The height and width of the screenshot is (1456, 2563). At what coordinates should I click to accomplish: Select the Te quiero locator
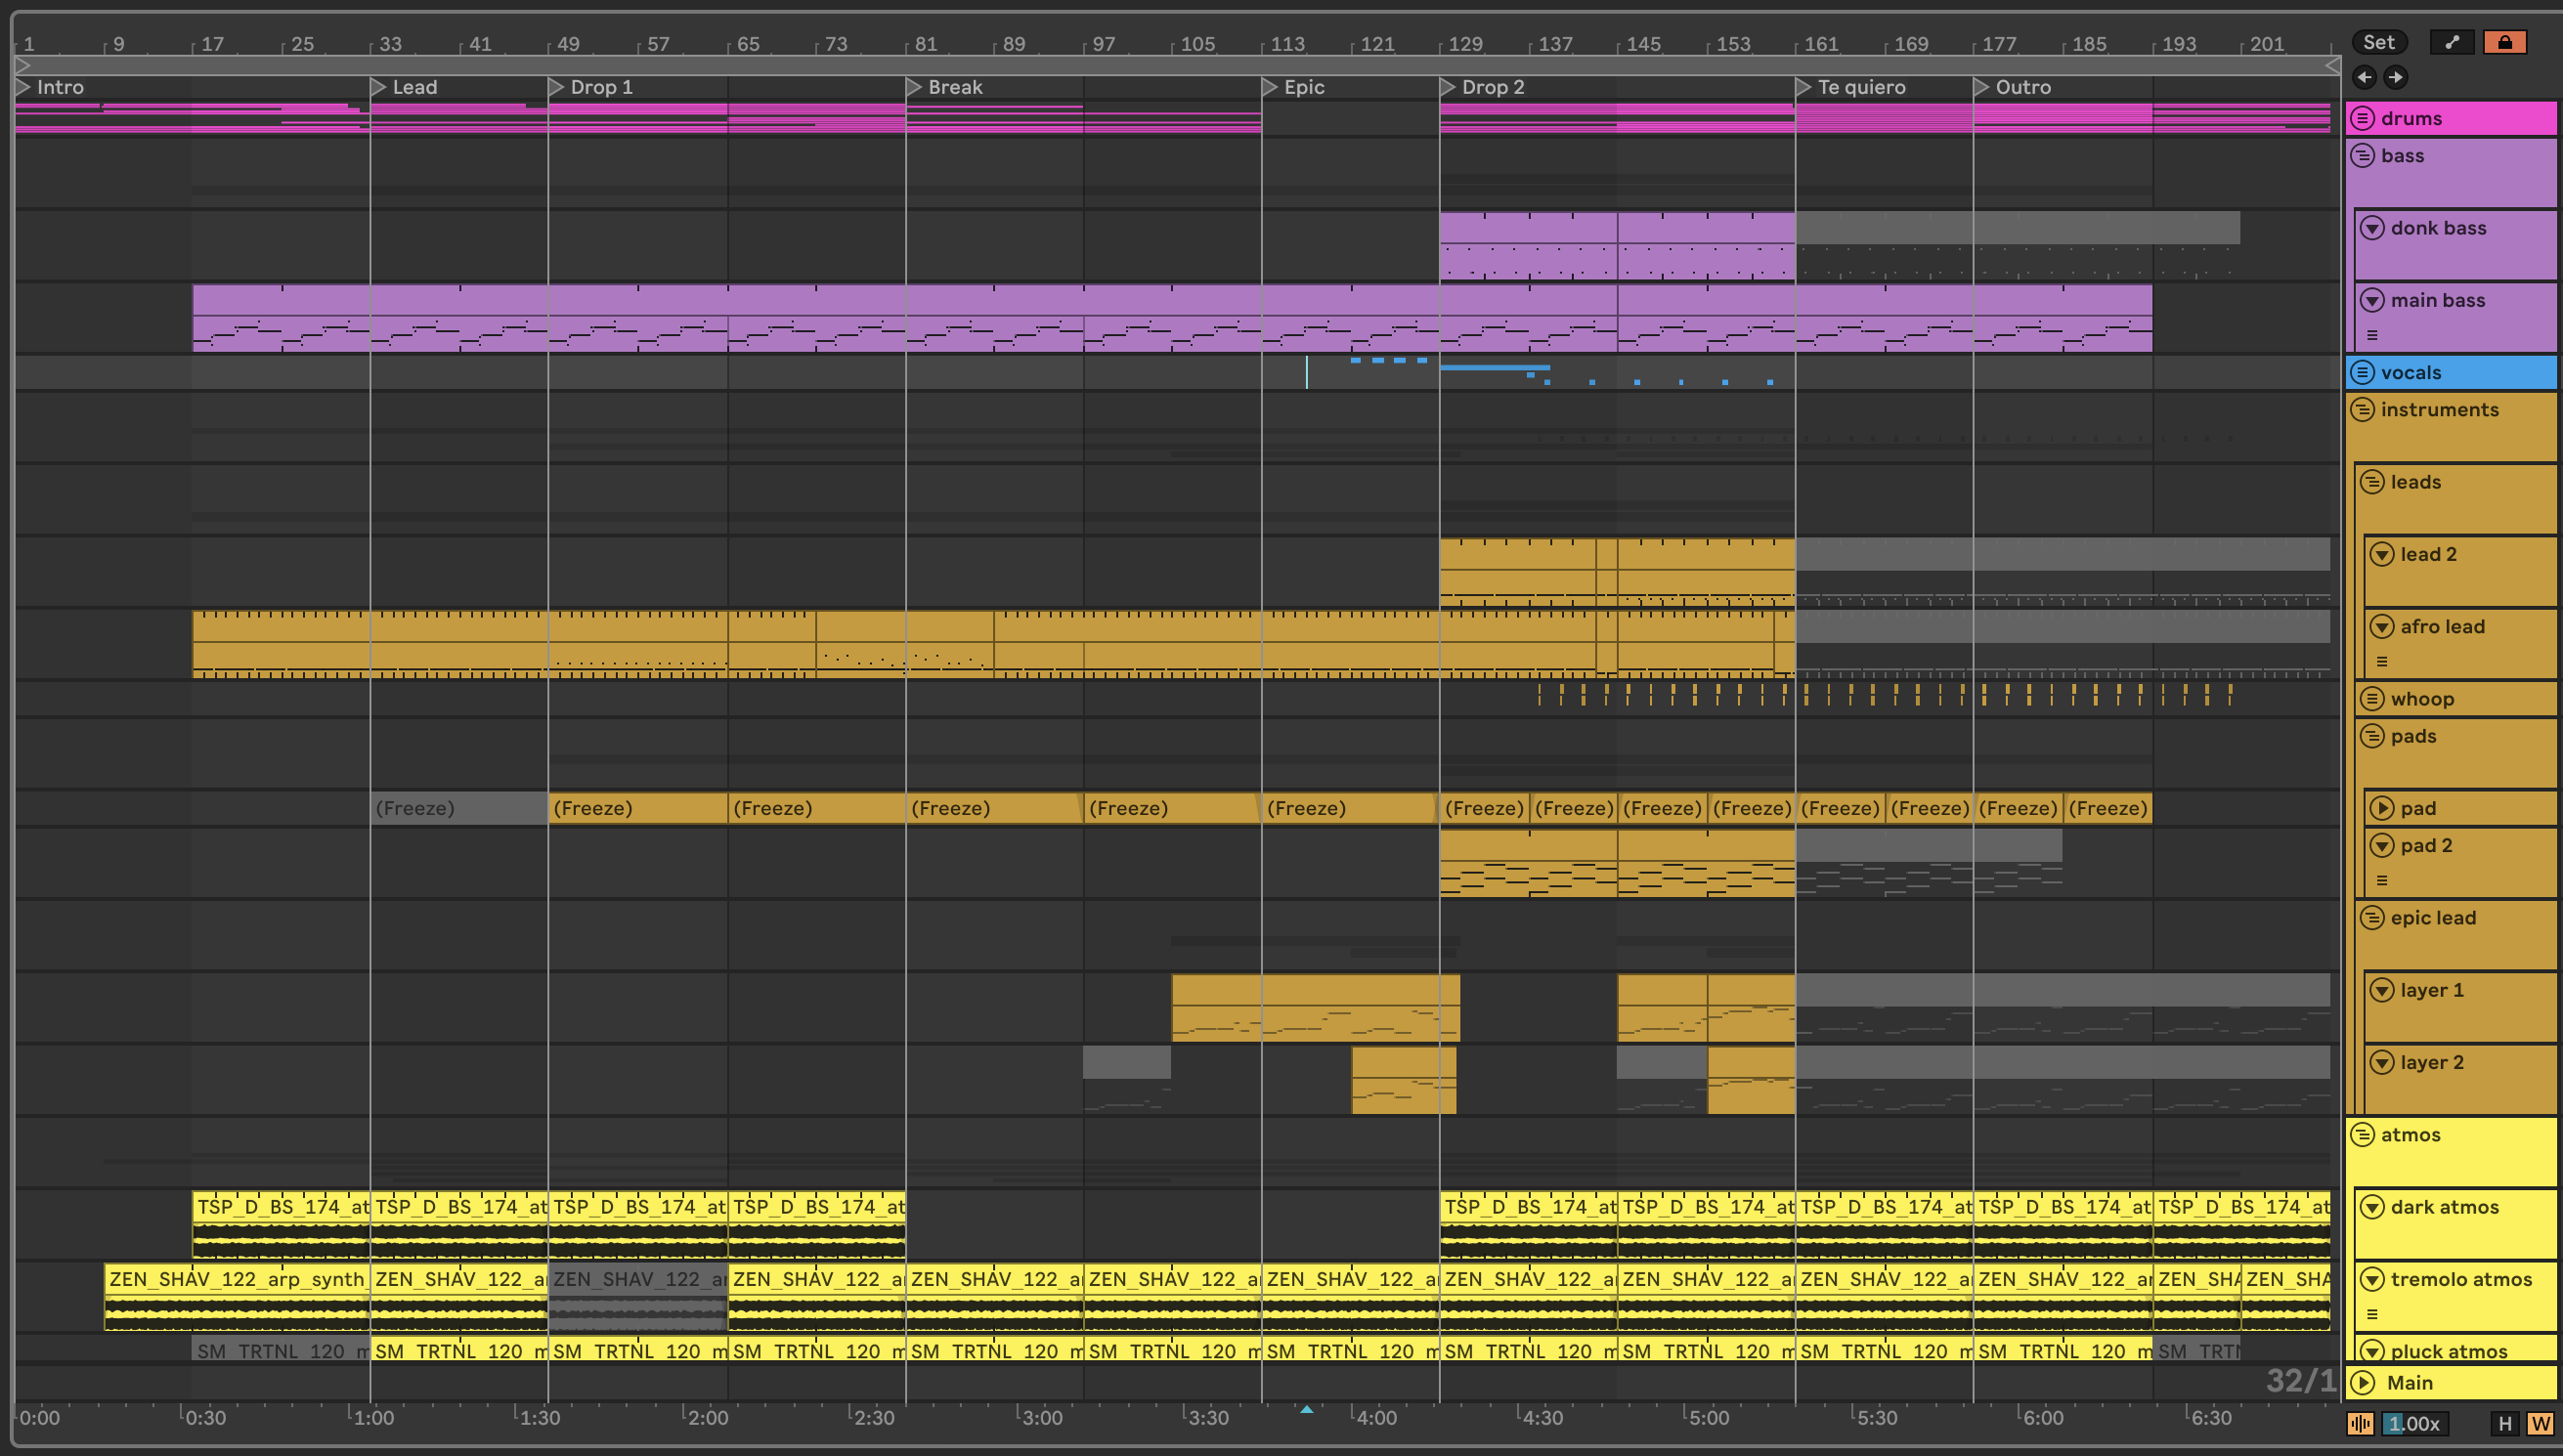1804,87
